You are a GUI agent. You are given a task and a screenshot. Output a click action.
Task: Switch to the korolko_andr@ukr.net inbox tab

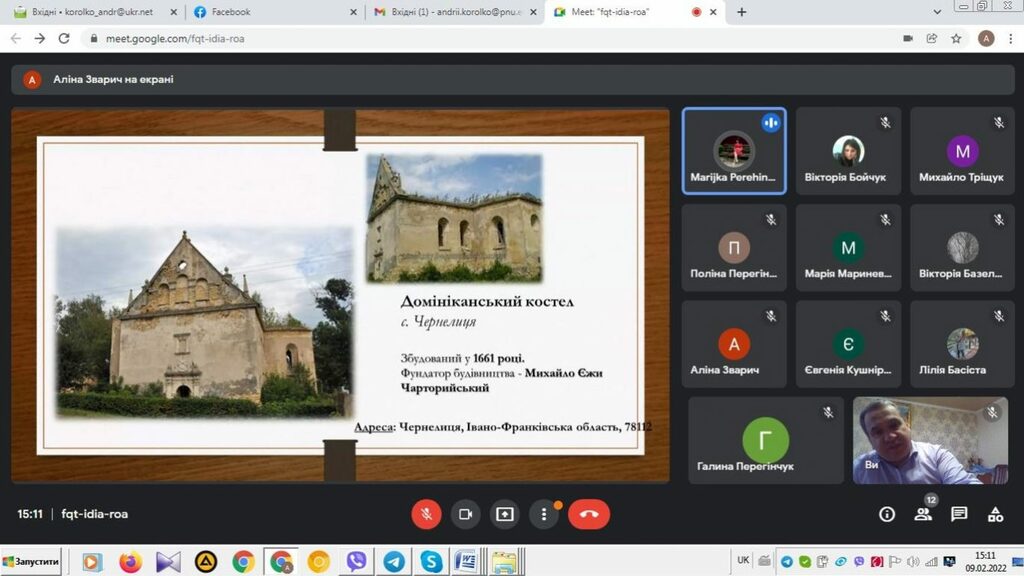(x=90, y=12)
